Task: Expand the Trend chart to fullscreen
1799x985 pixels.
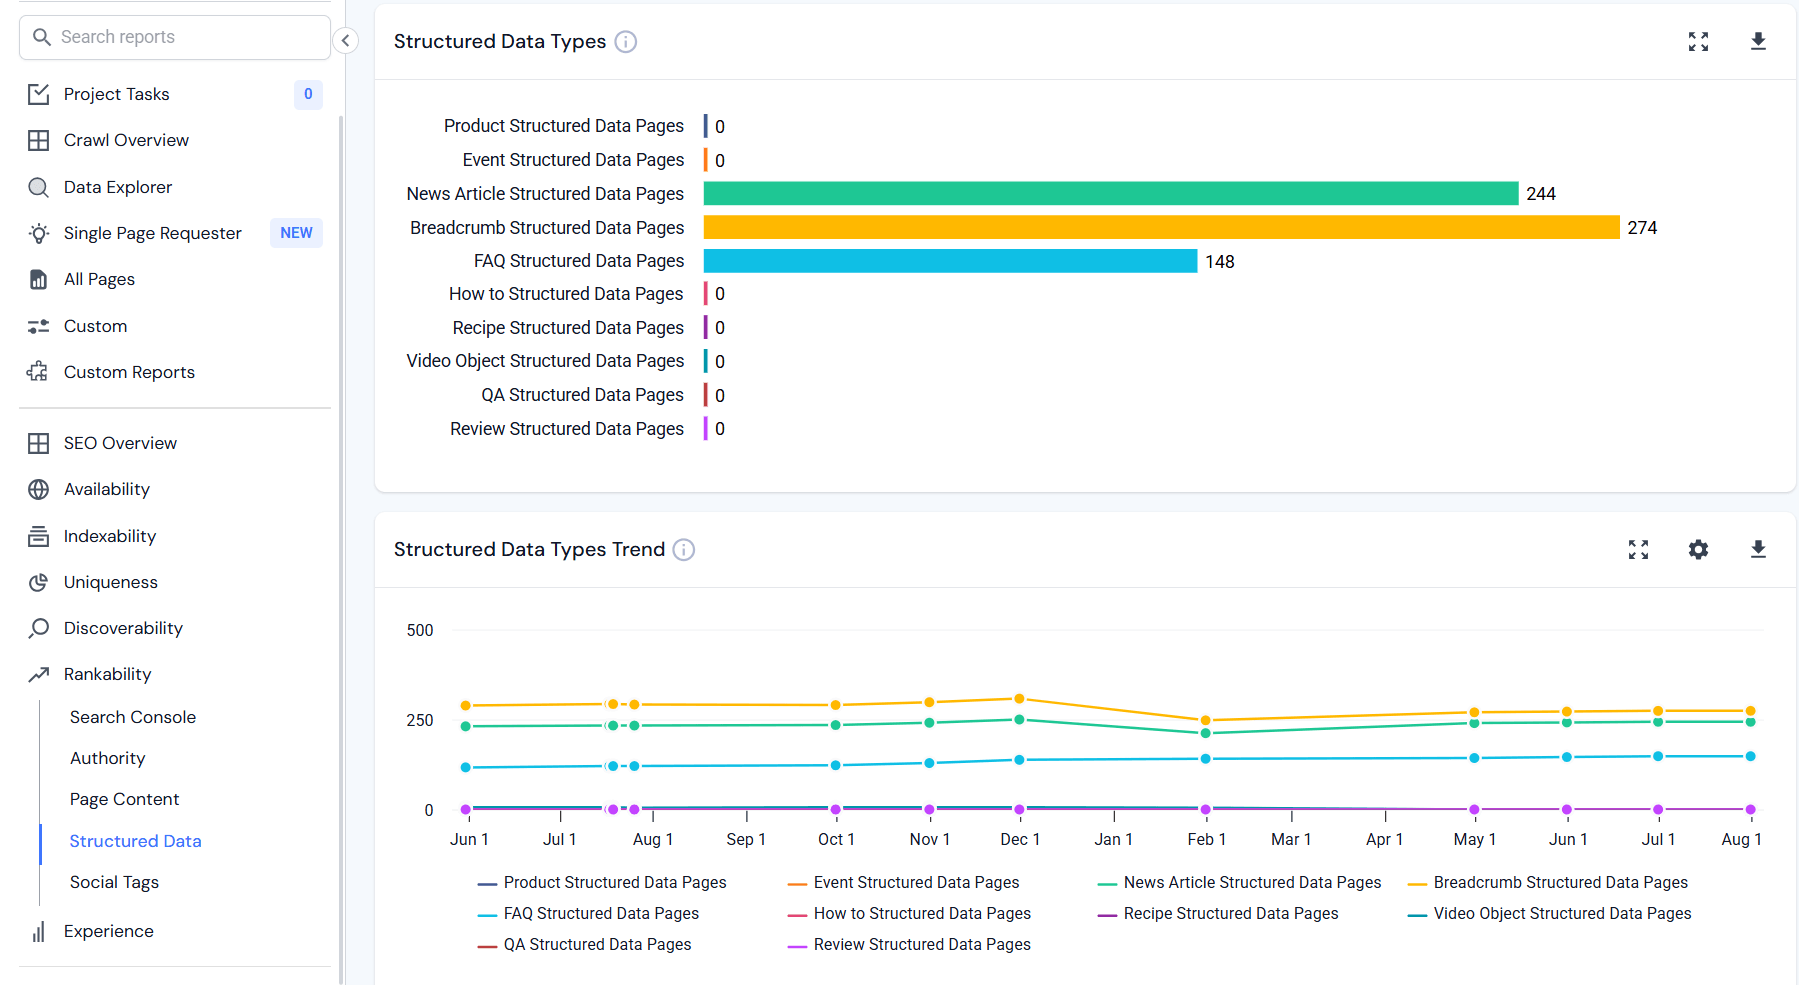Action: tap(1638, 549)
